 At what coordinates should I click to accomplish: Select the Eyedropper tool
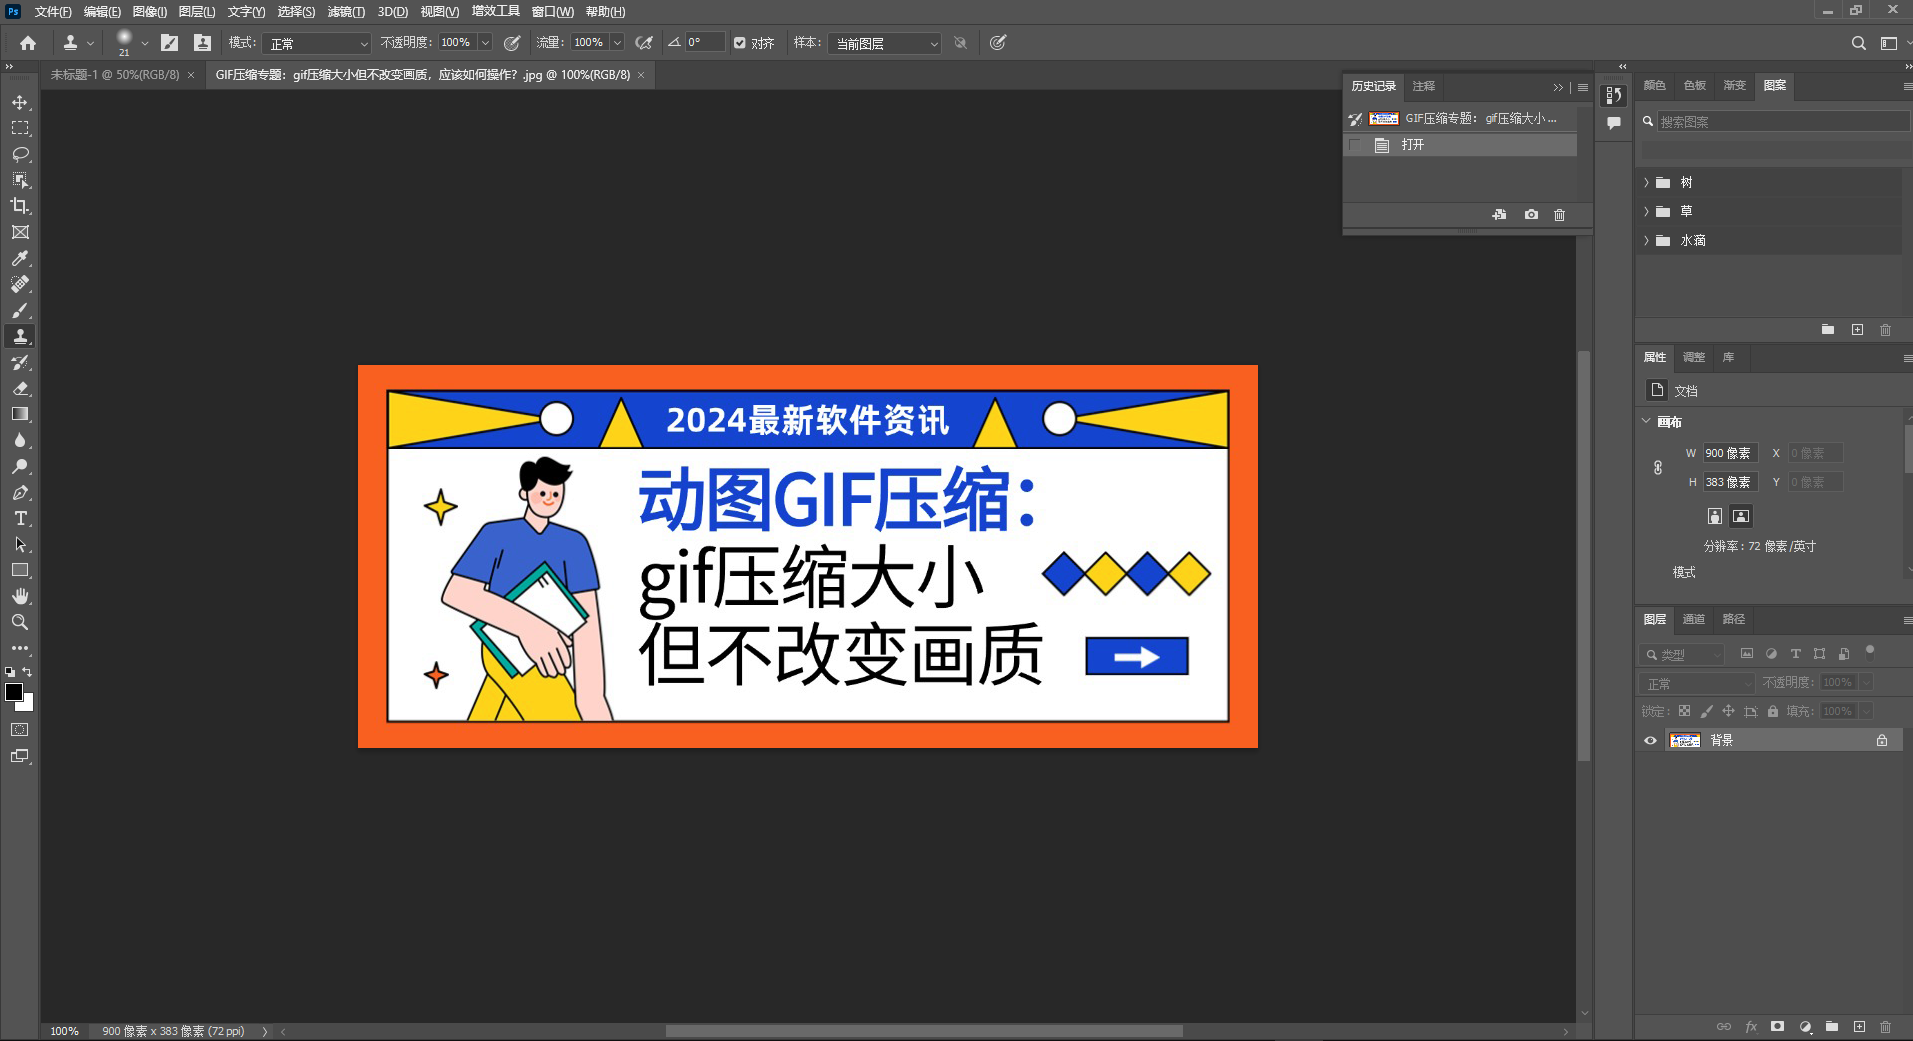20,258
